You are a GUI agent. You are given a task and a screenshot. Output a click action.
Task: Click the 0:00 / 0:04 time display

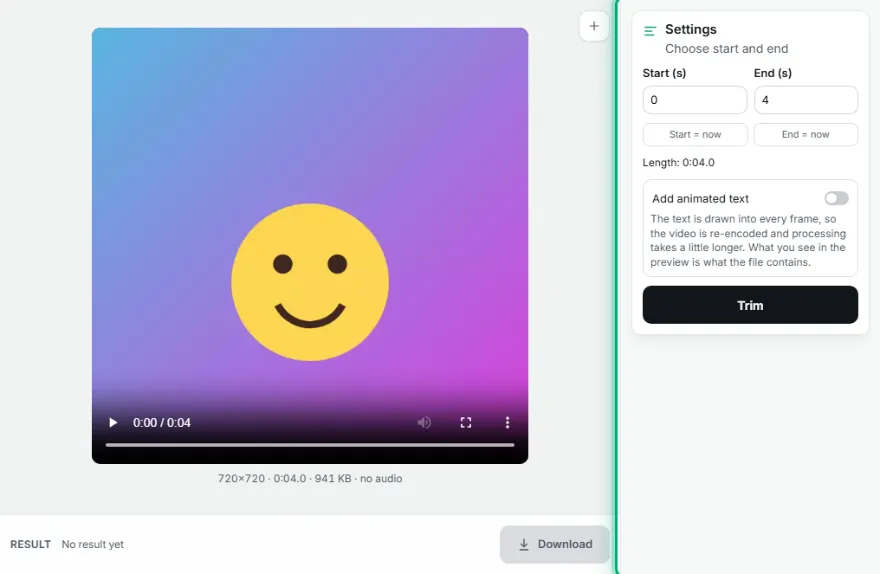[162, 423]
